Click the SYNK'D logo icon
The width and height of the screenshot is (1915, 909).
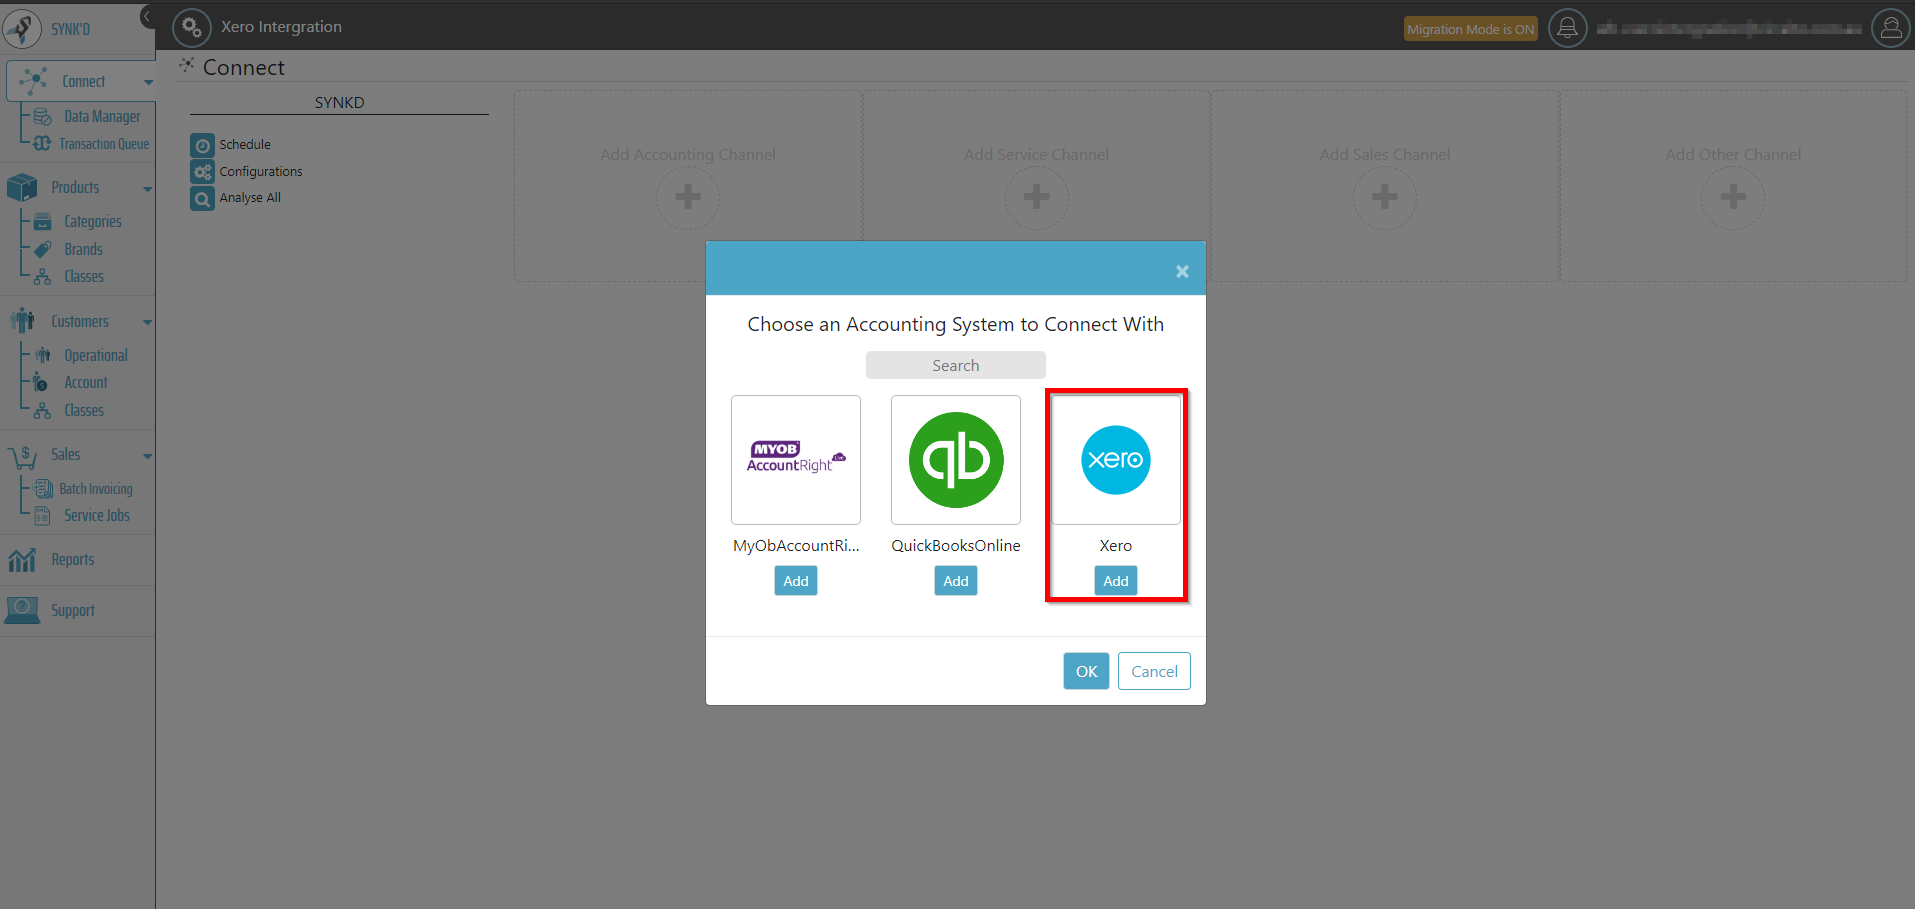click(22, 29)
